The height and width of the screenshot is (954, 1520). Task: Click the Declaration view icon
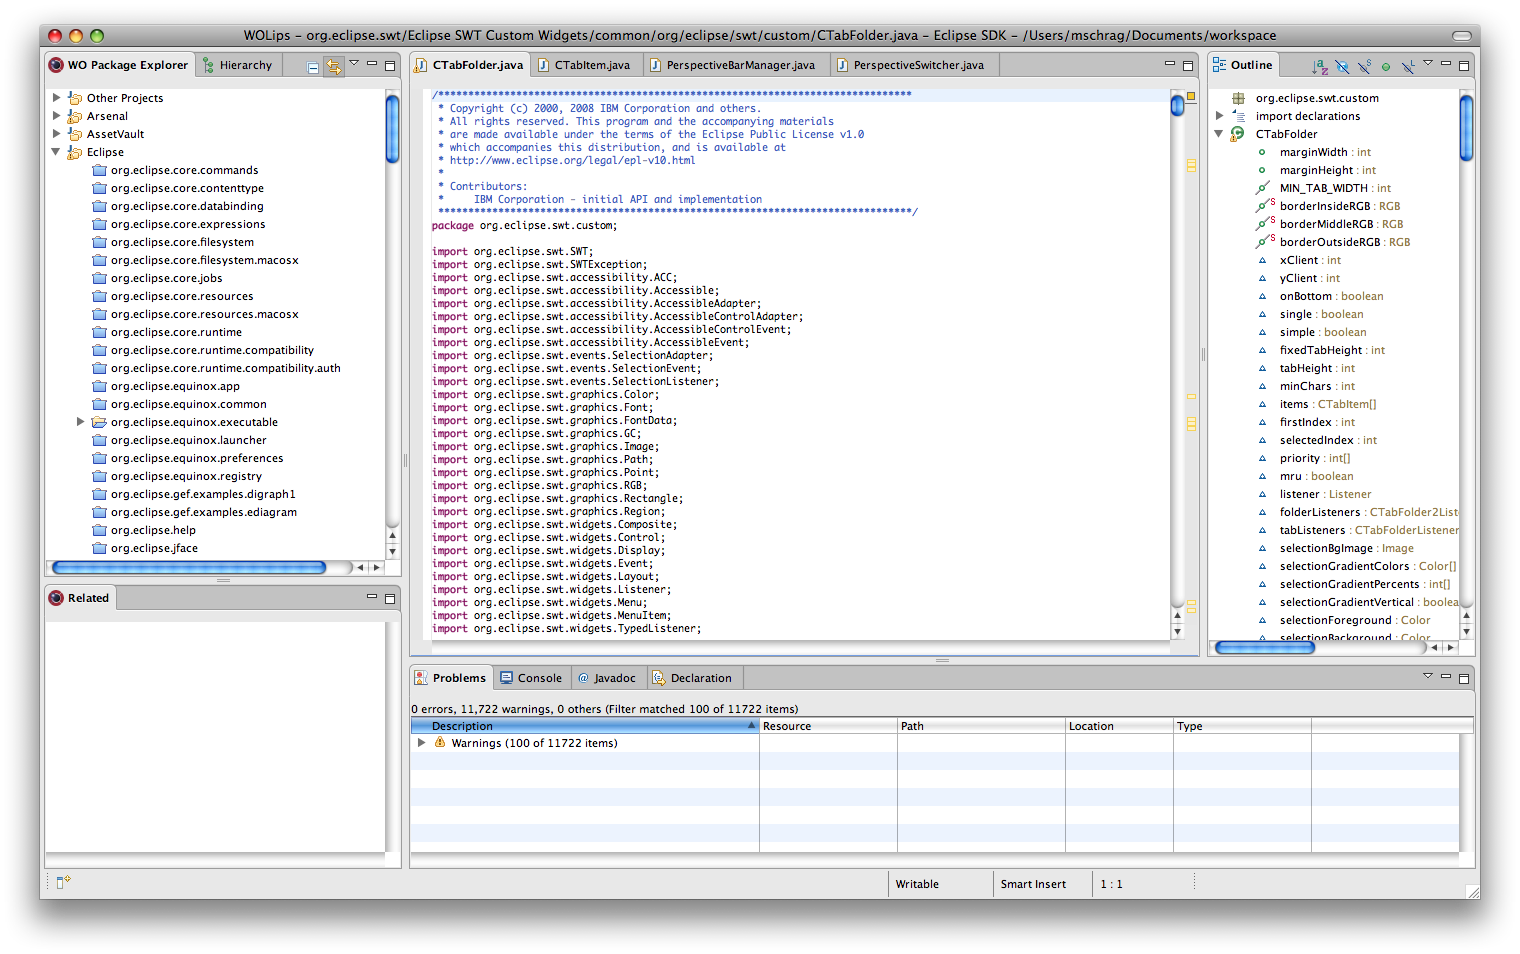click(659, 678)
